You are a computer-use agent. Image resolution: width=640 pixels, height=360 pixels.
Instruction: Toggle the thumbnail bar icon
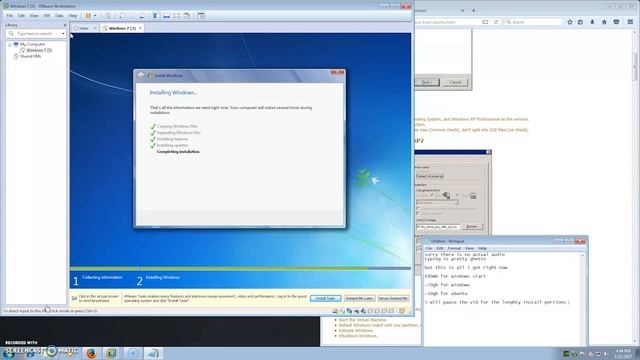point(167,16)
